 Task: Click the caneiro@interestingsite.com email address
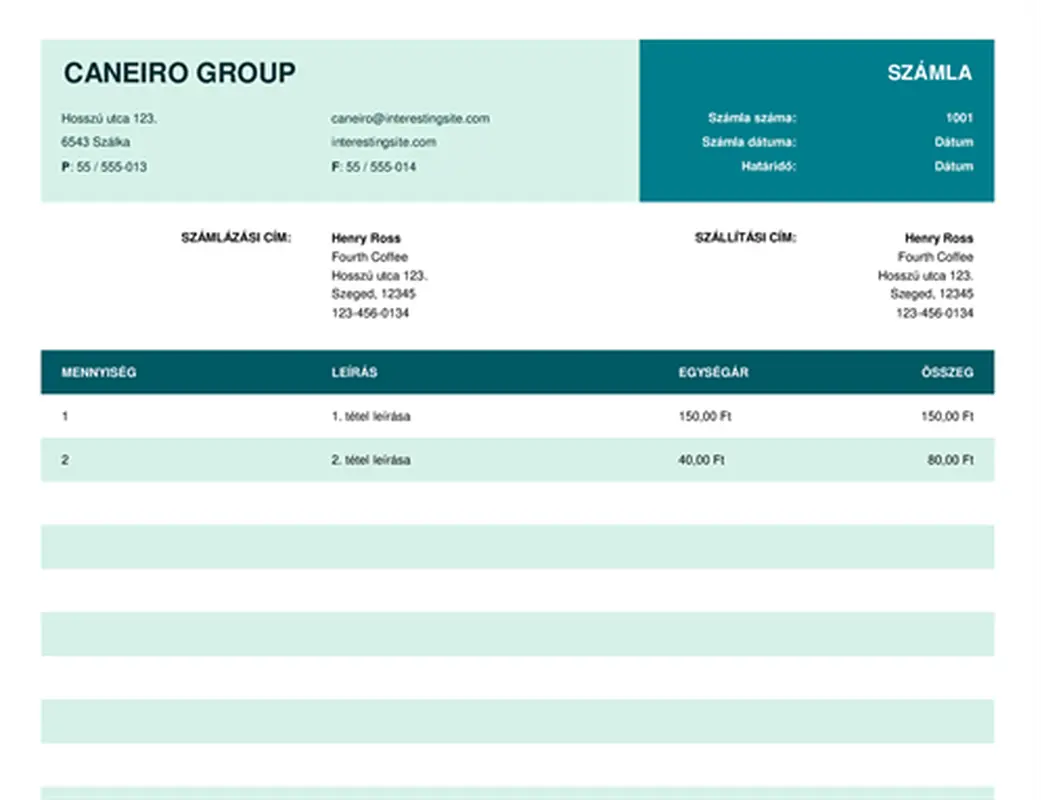(x=410, y=118)
